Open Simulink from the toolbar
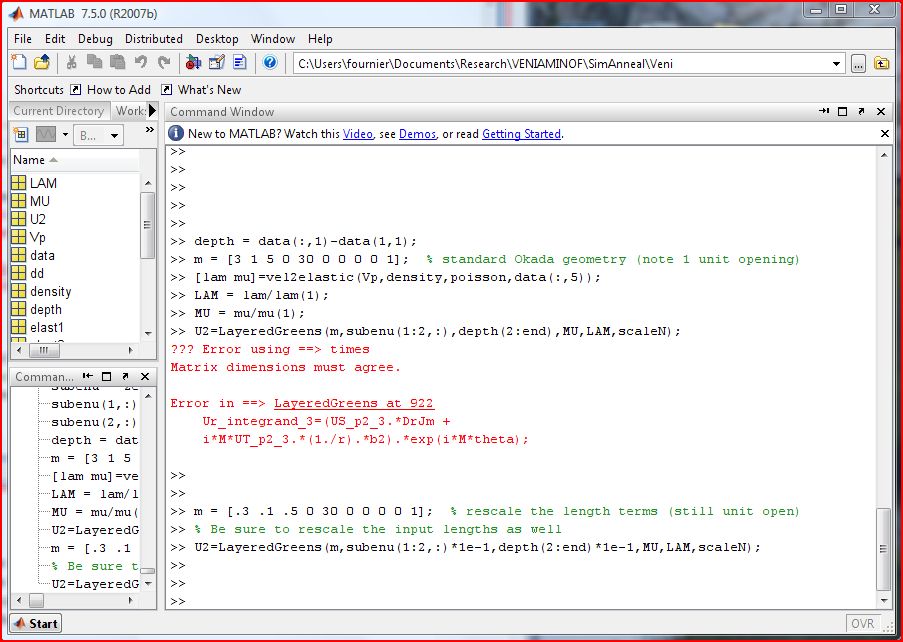The width and height of the screenshot is (903, 642). [x=193, y=63]
